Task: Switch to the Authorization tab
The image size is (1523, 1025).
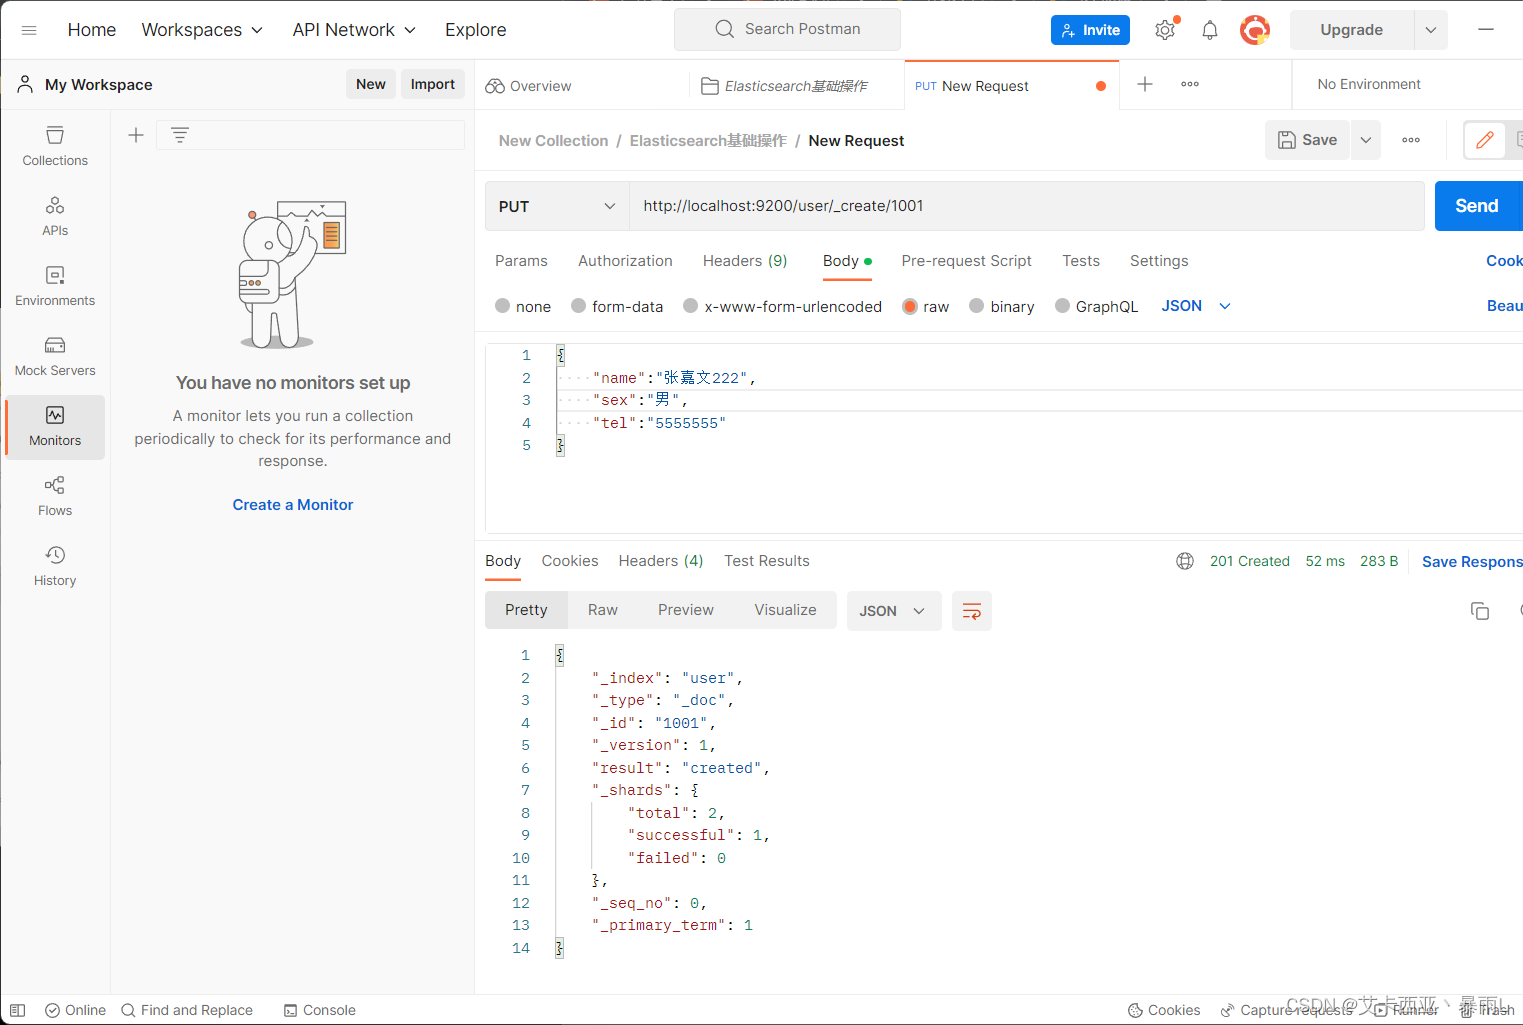Action: (x=625, y=261)
